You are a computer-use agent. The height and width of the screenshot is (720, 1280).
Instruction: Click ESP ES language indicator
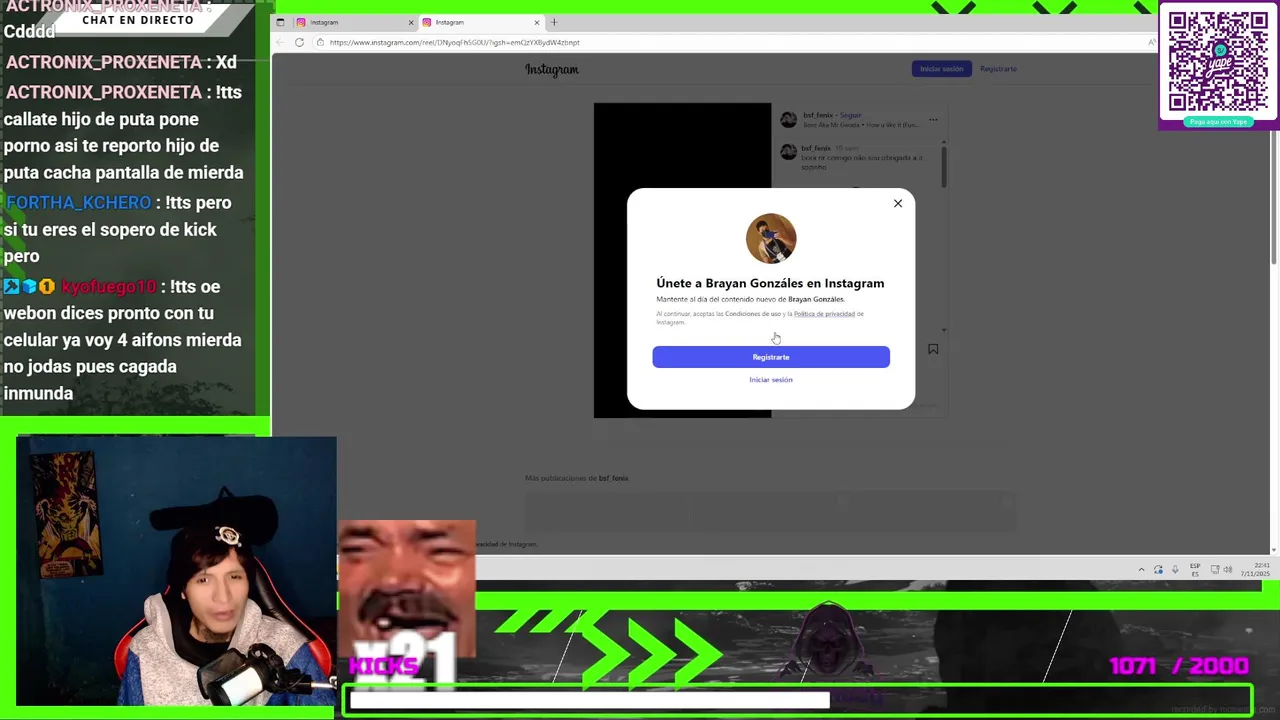click(1195, 570)
